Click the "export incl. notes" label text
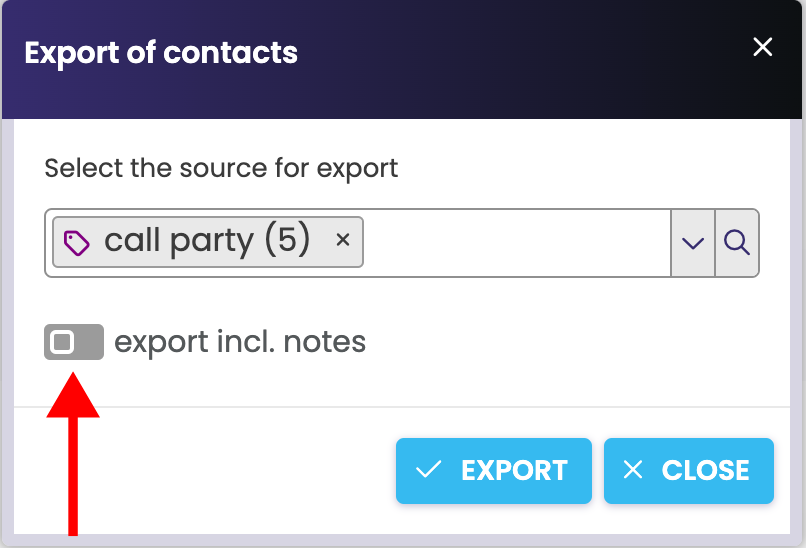This screenshot has width=806, height=548. (240, 342)
